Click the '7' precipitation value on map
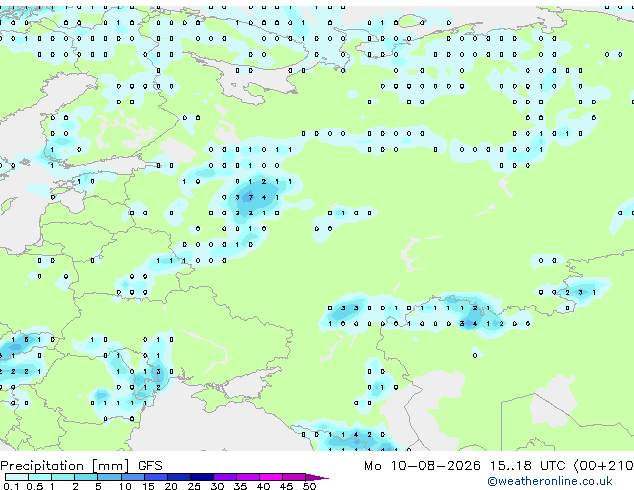The image size is (634, 490). 251,197
